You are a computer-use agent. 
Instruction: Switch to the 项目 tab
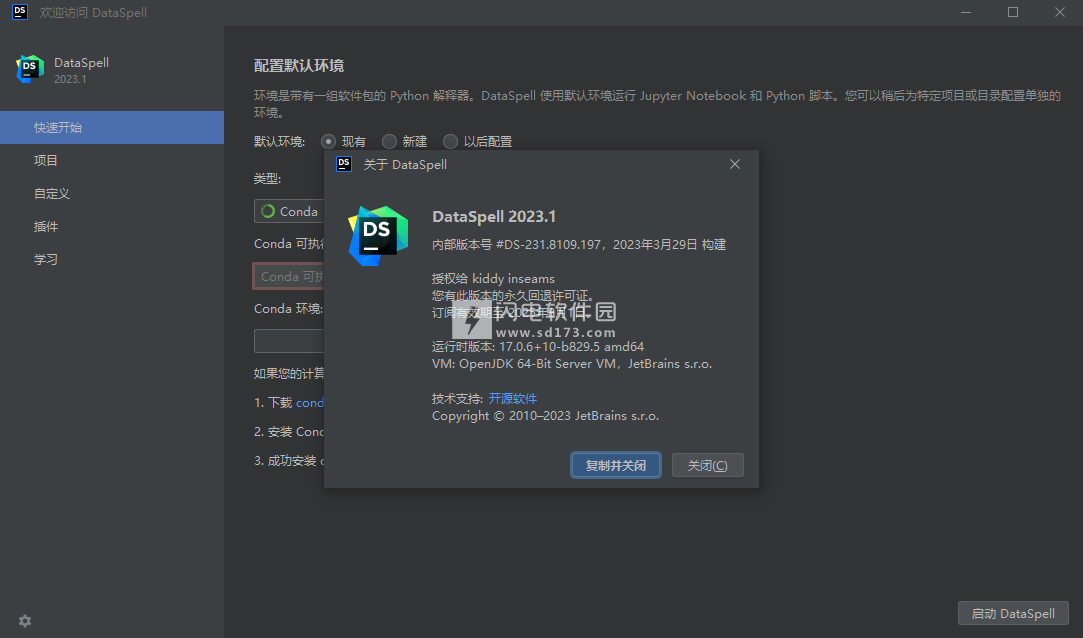[x=112, y=161]
